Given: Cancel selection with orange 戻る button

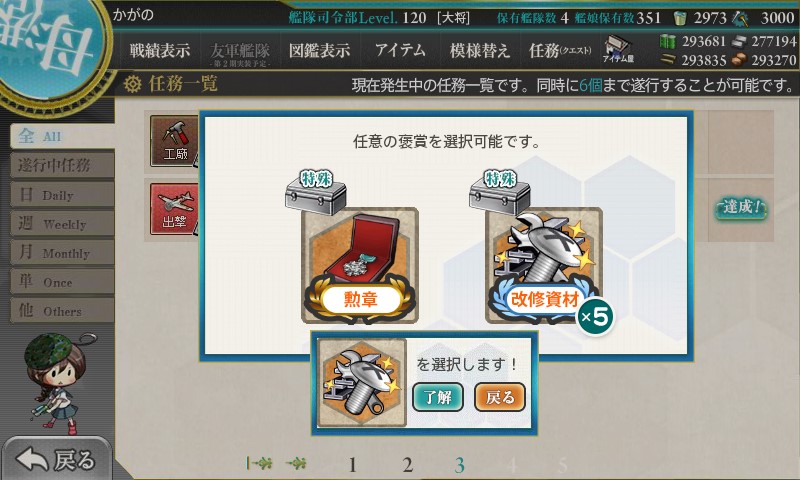Looking at the screenshot, I should coord(499,397).
